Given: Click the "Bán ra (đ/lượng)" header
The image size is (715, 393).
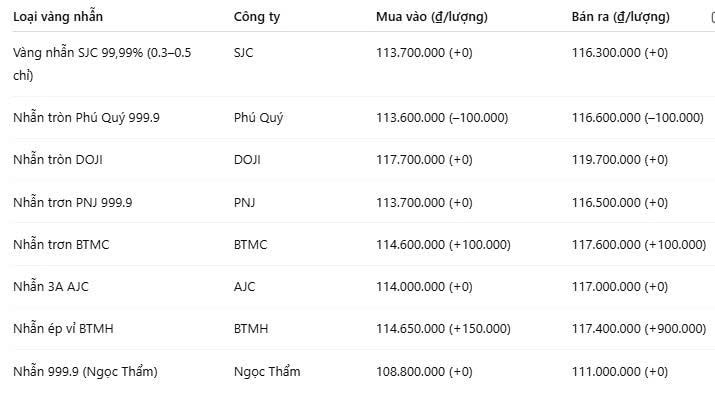Looking at the screenshot, I should (621, 17).
